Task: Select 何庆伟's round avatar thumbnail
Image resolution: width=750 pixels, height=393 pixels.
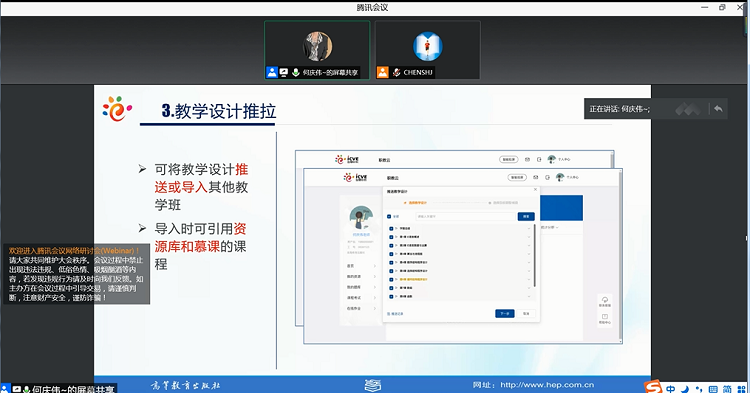Action: point(317,46)
